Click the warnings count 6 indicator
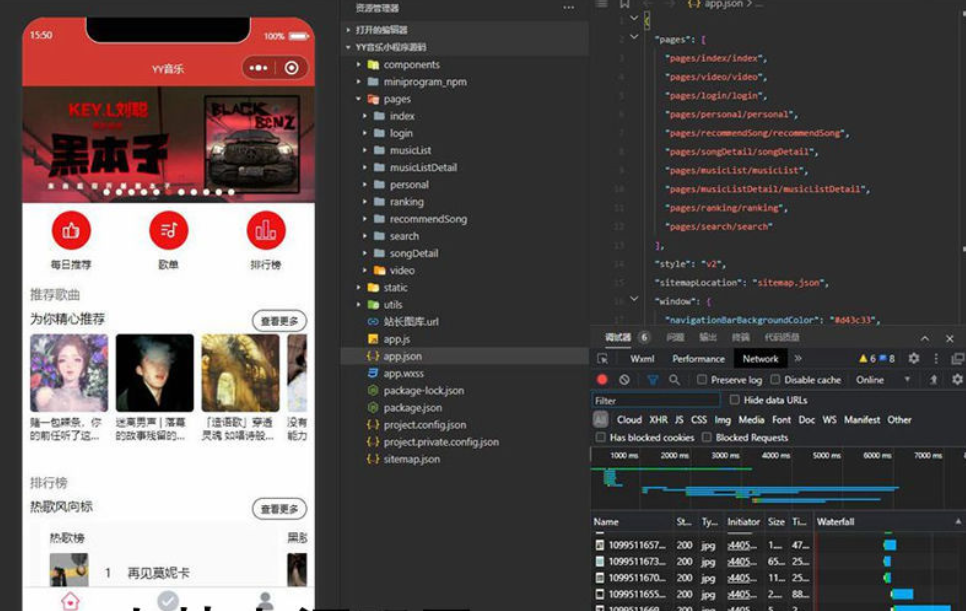This screenshot has height=611, width=966. [x=867, y=358]
